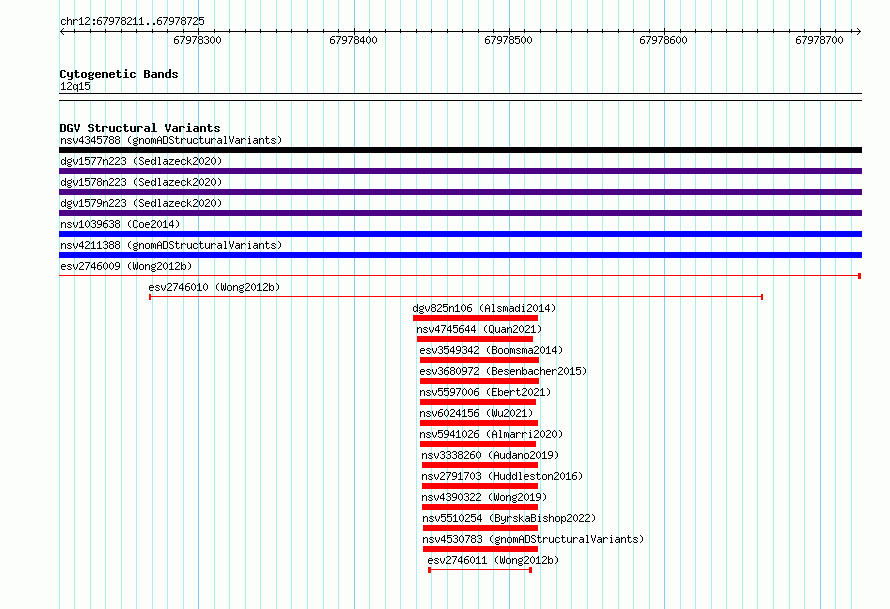Image resolution: width=890 pixels, height=609 pixels.
Task: Click the nsv5941026 red variant bar
Action: [478, 444]
